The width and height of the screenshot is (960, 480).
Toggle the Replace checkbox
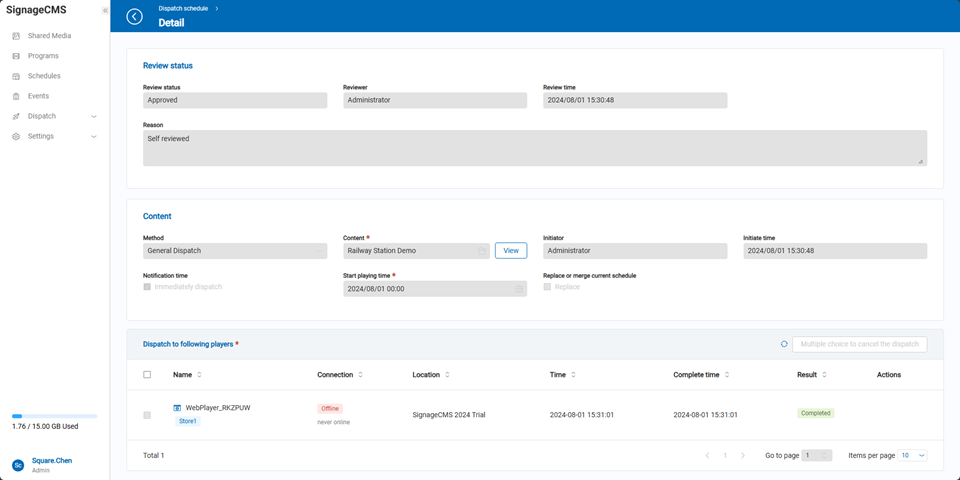[x=547, y=287]
